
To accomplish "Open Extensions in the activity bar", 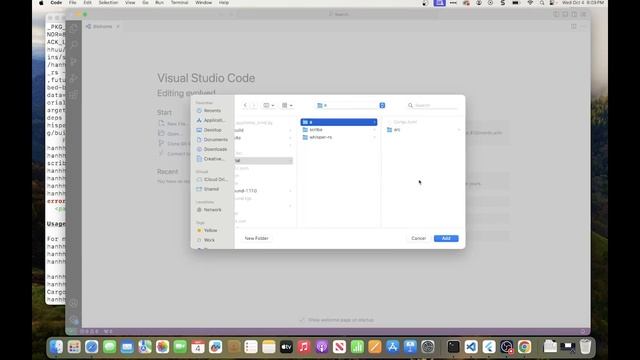I will [x=74, y=95].
